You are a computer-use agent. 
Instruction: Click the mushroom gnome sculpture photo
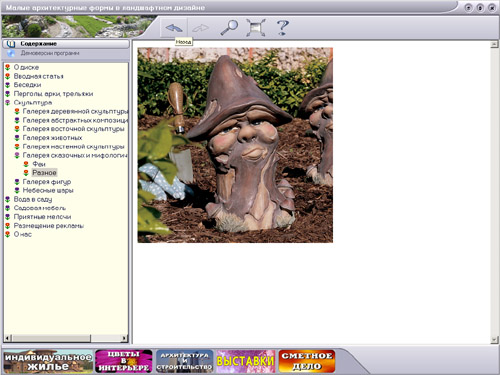click(x=235, y=145)
